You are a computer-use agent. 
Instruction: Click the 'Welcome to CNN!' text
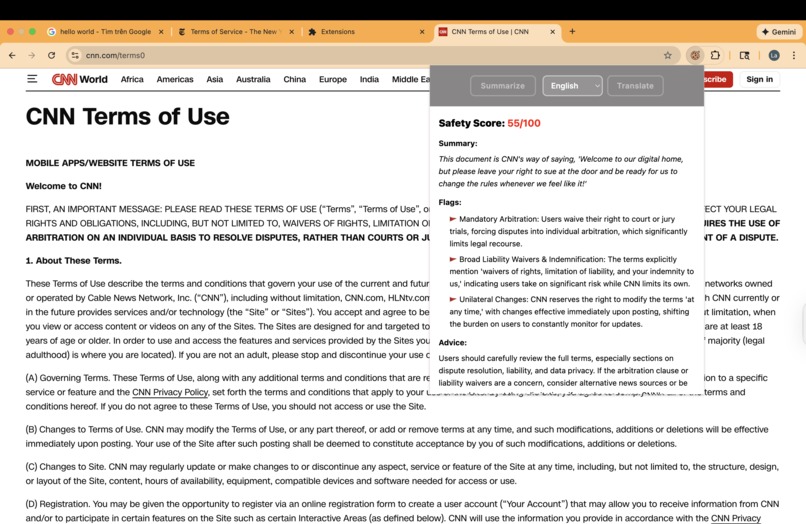(64, 186)
